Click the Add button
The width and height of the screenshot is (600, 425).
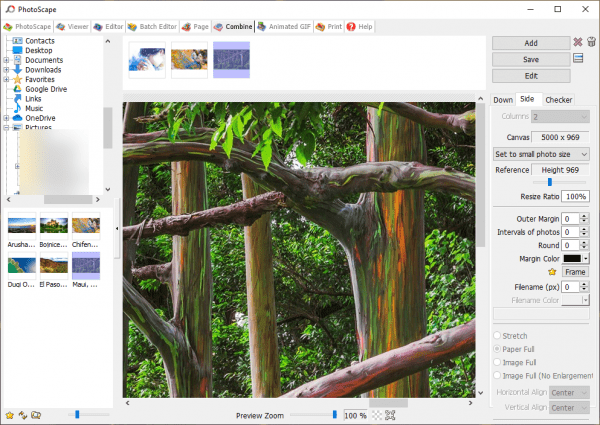click(x=531, y=43)
